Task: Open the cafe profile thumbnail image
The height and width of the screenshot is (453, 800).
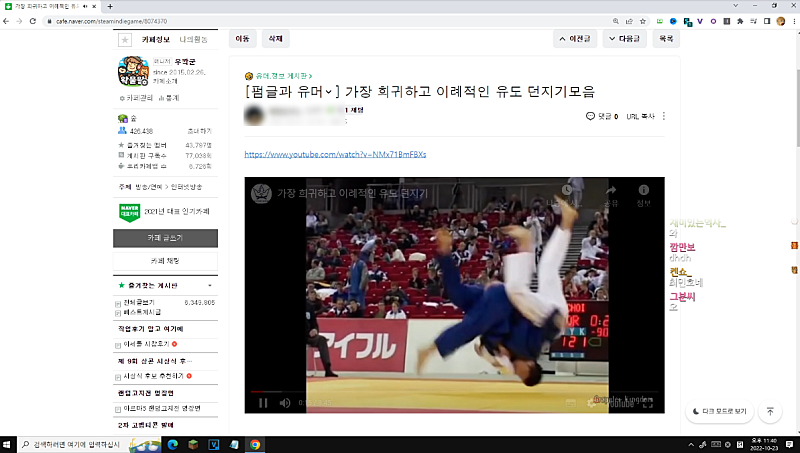Action: coord(133,71)
